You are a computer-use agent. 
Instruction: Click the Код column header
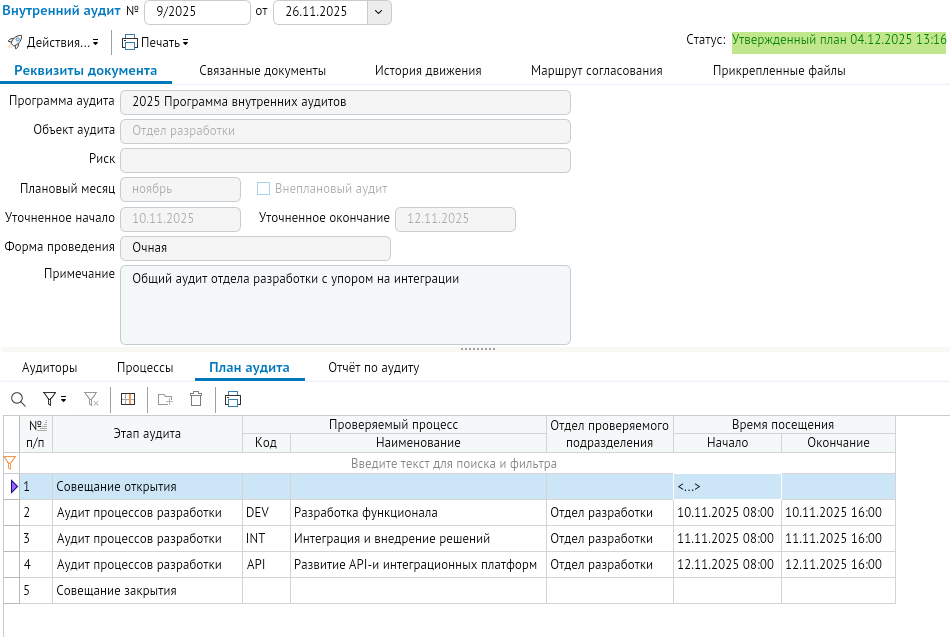coord(266,443)
